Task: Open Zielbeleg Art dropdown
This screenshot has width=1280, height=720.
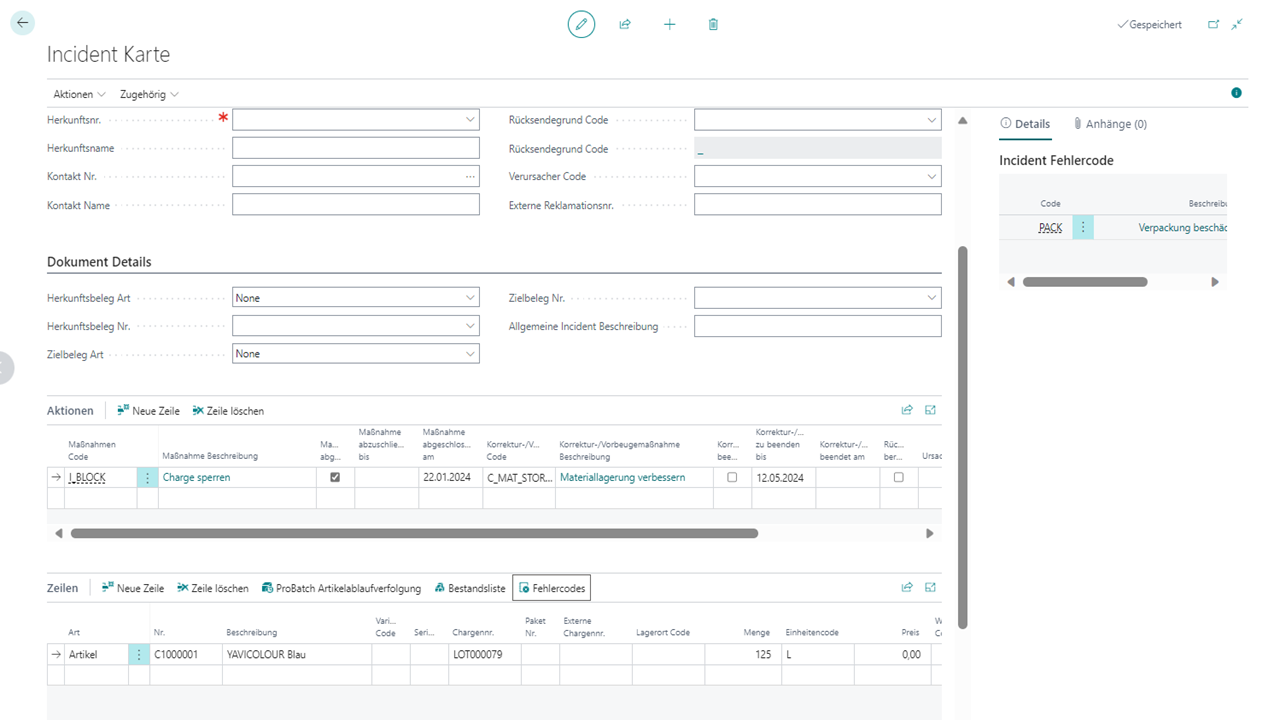Action: 470,354
